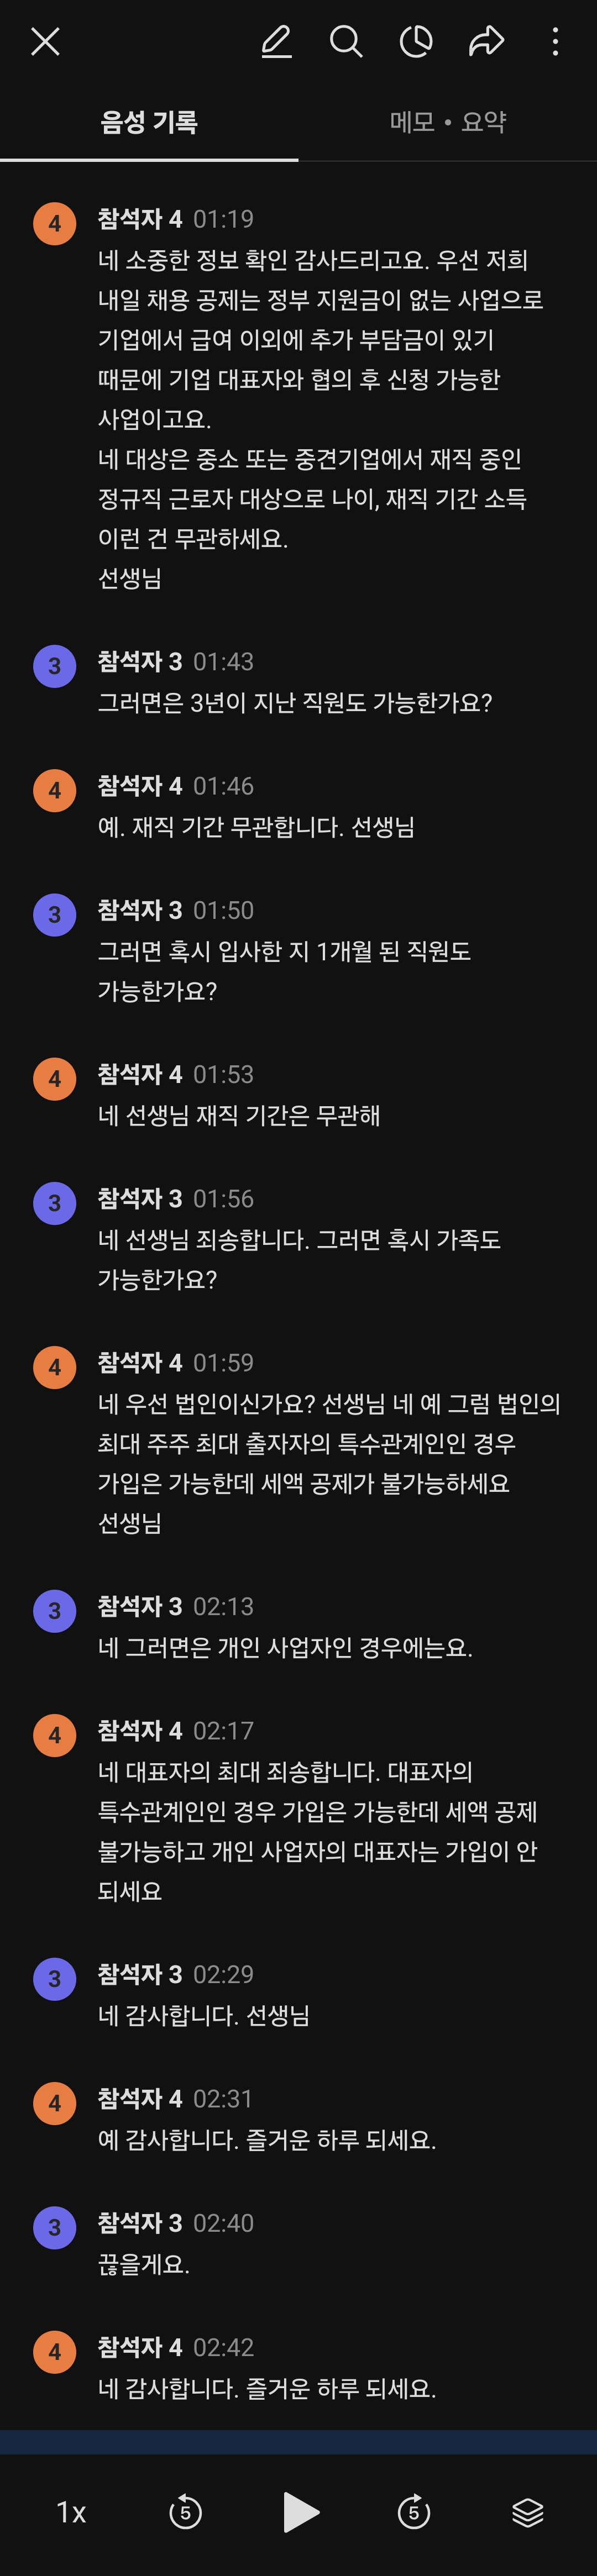Select the transcript line 끊을게요.

144,2264
